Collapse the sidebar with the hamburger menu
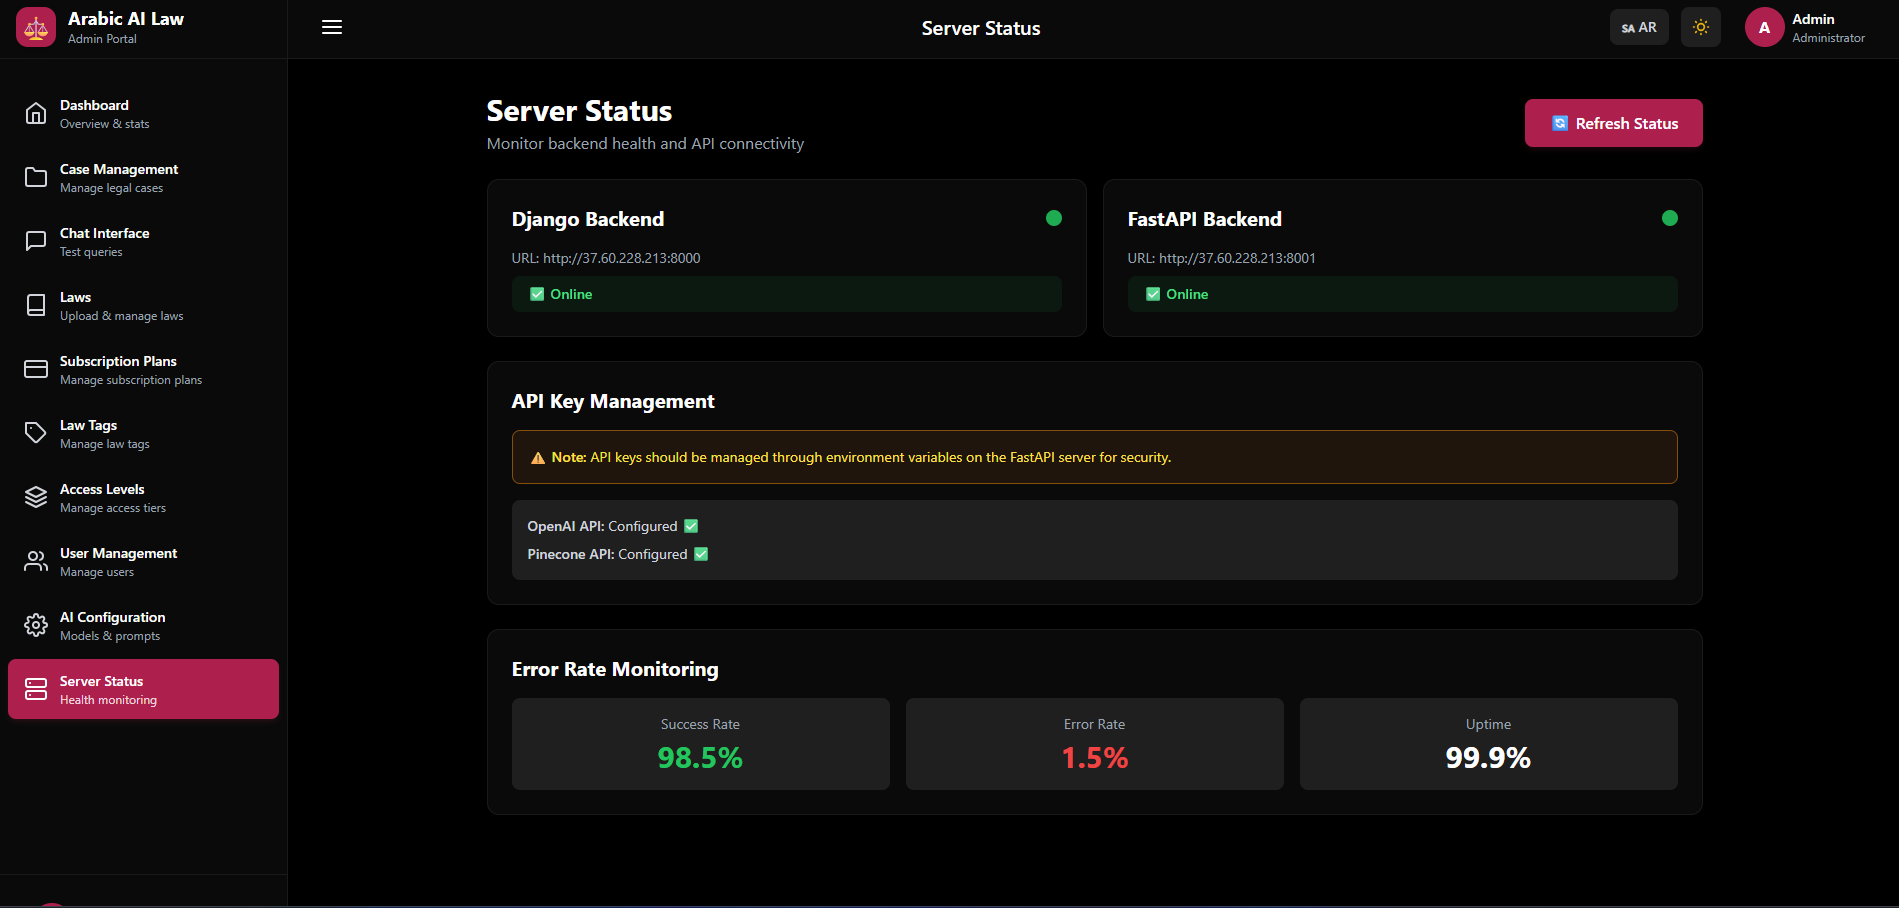The width and height of the screenshot is (1899, 908). point(332,27)
